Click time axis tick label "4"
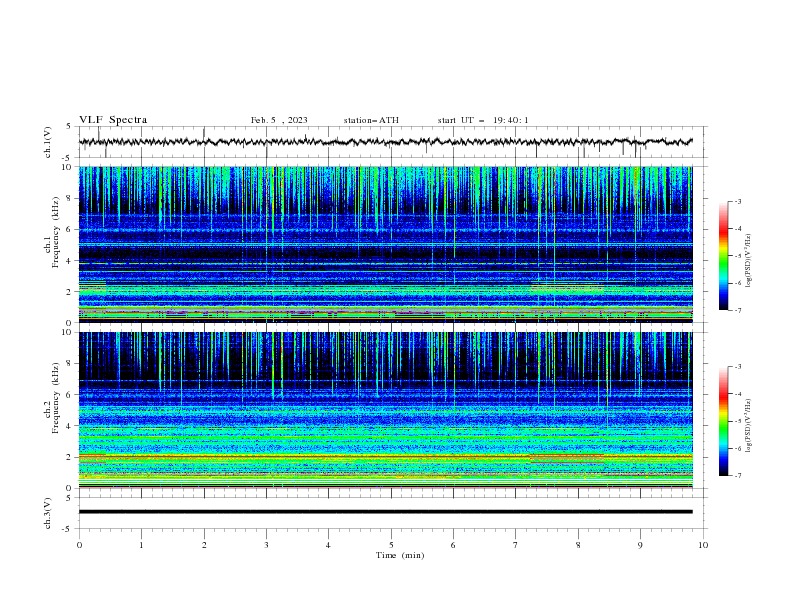792x612 pixels. [x=328, y=545]
